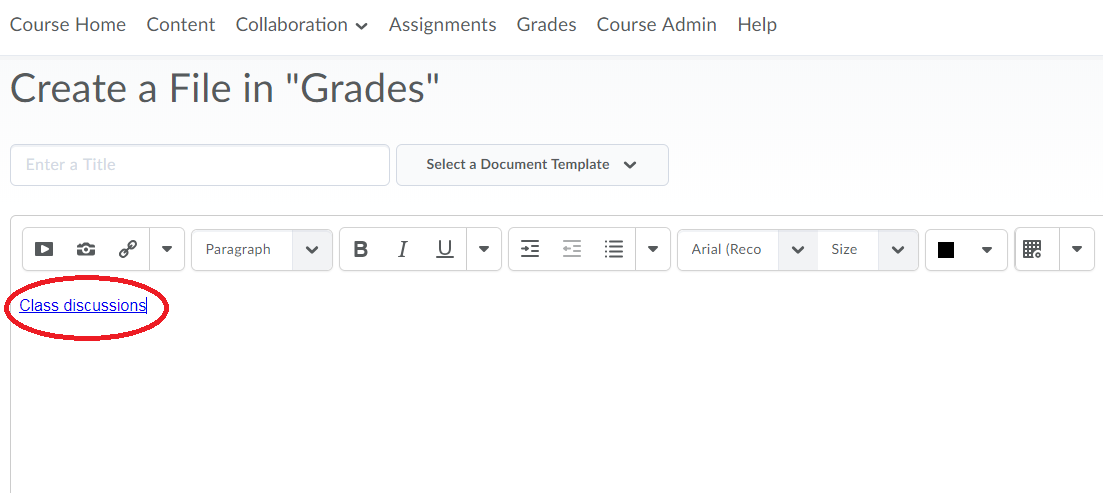Viewport: 1103px width, 493px height.
Task: Click the insert table grid icon
Action: point(1033,250)
